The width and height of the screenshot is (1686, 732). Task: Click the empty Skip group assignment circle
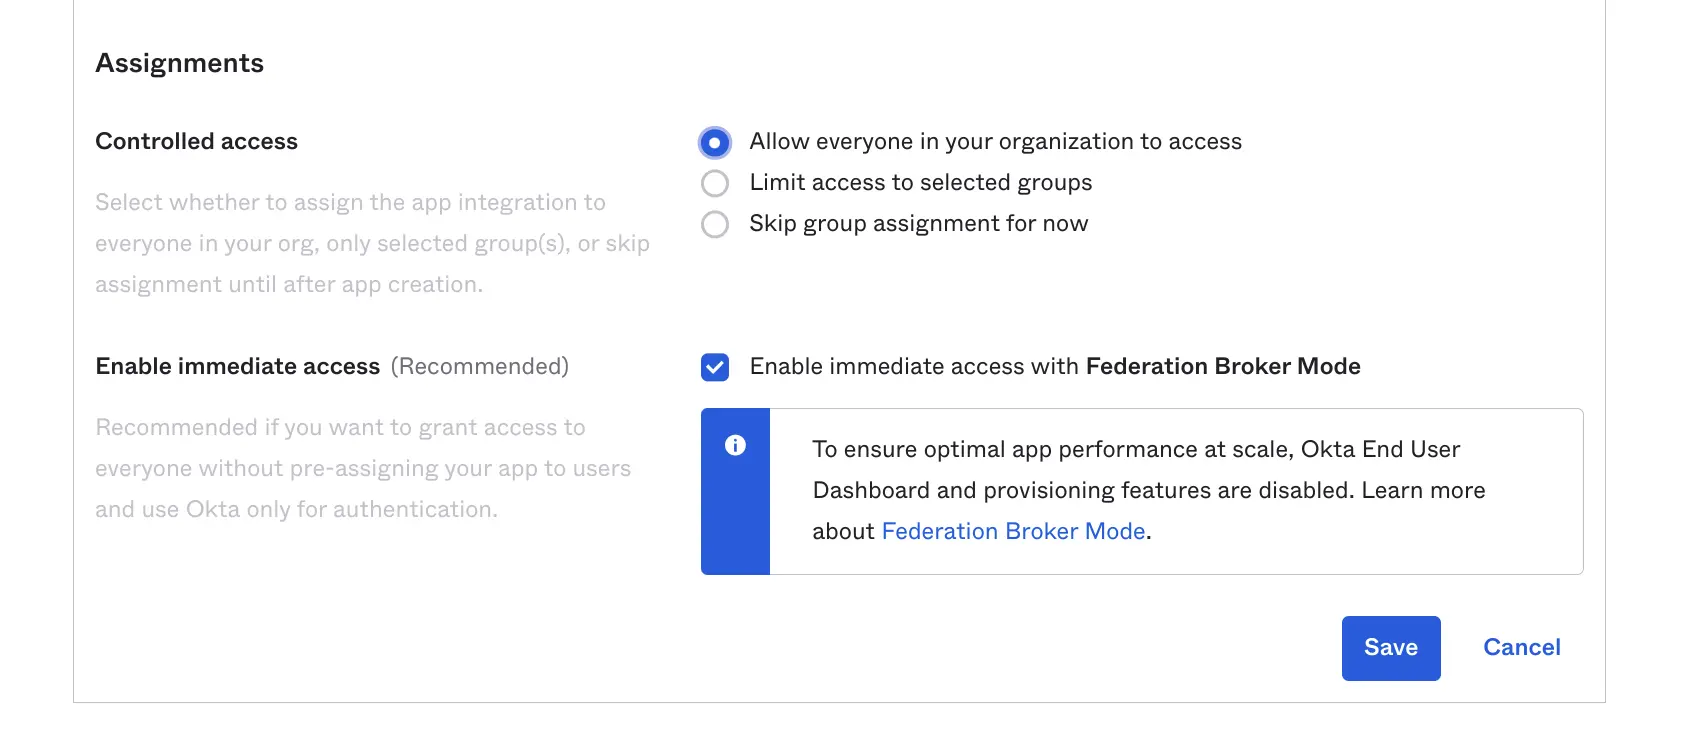(x=714, y=224)
